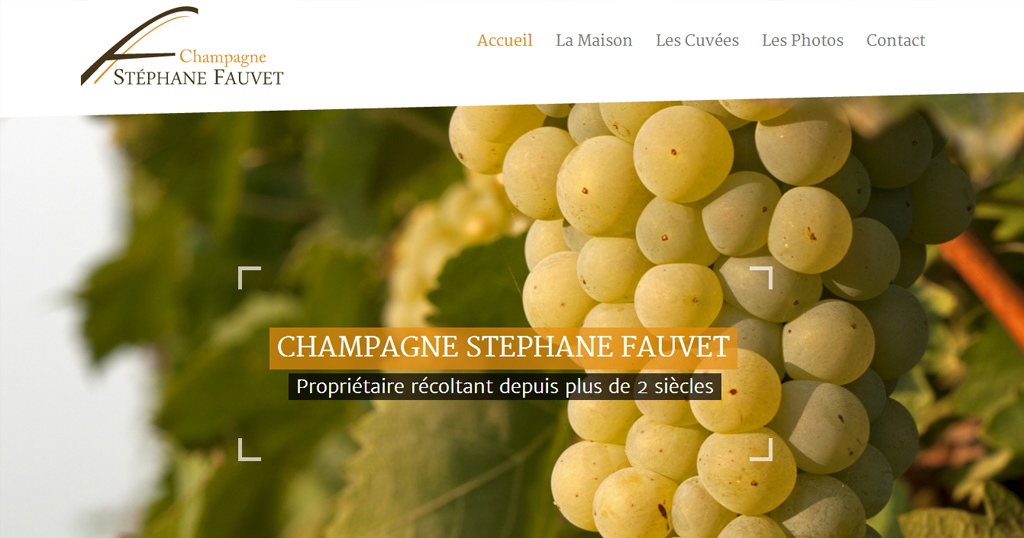Click the lower-left corner bracket of caption frame
The width and height of the screenshot is (1024, 538).
pyautogui.click(x=249, y=450)
